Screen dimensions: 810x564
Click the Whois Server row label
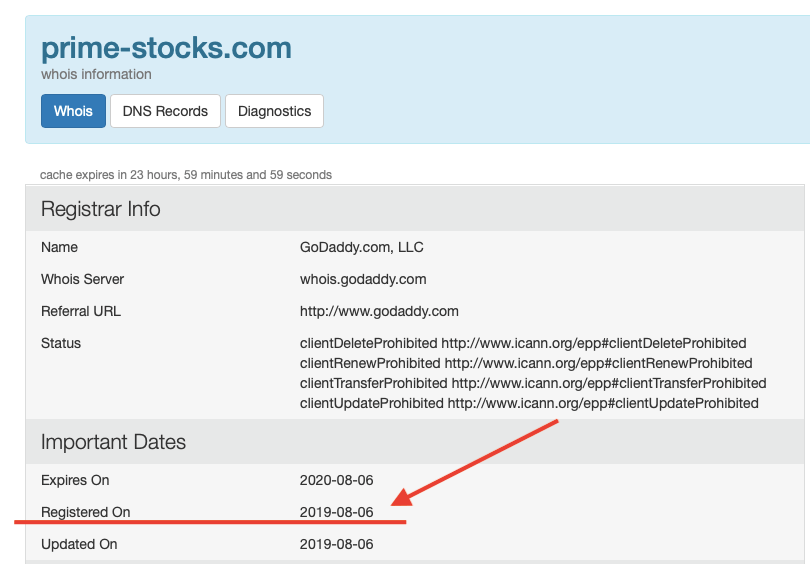pos(83,279)
